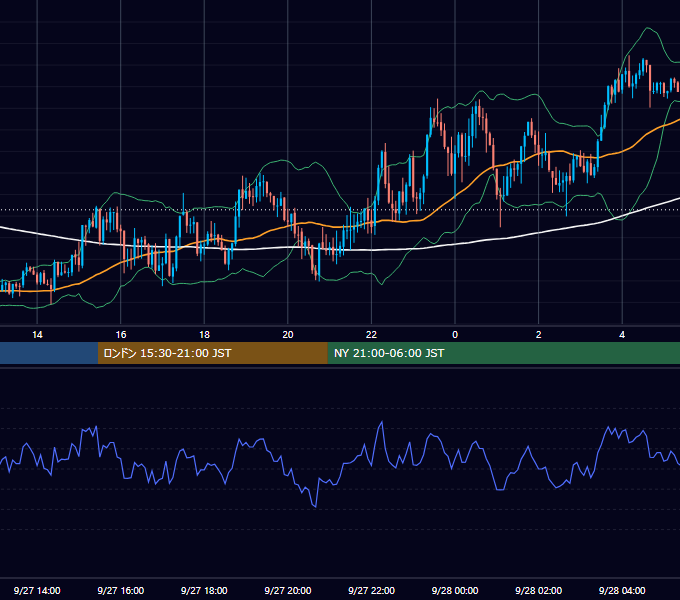Click the 4 hour label on price chart axis
The width and height of the screenshot is (680, 600).
(x=622, y=335)
